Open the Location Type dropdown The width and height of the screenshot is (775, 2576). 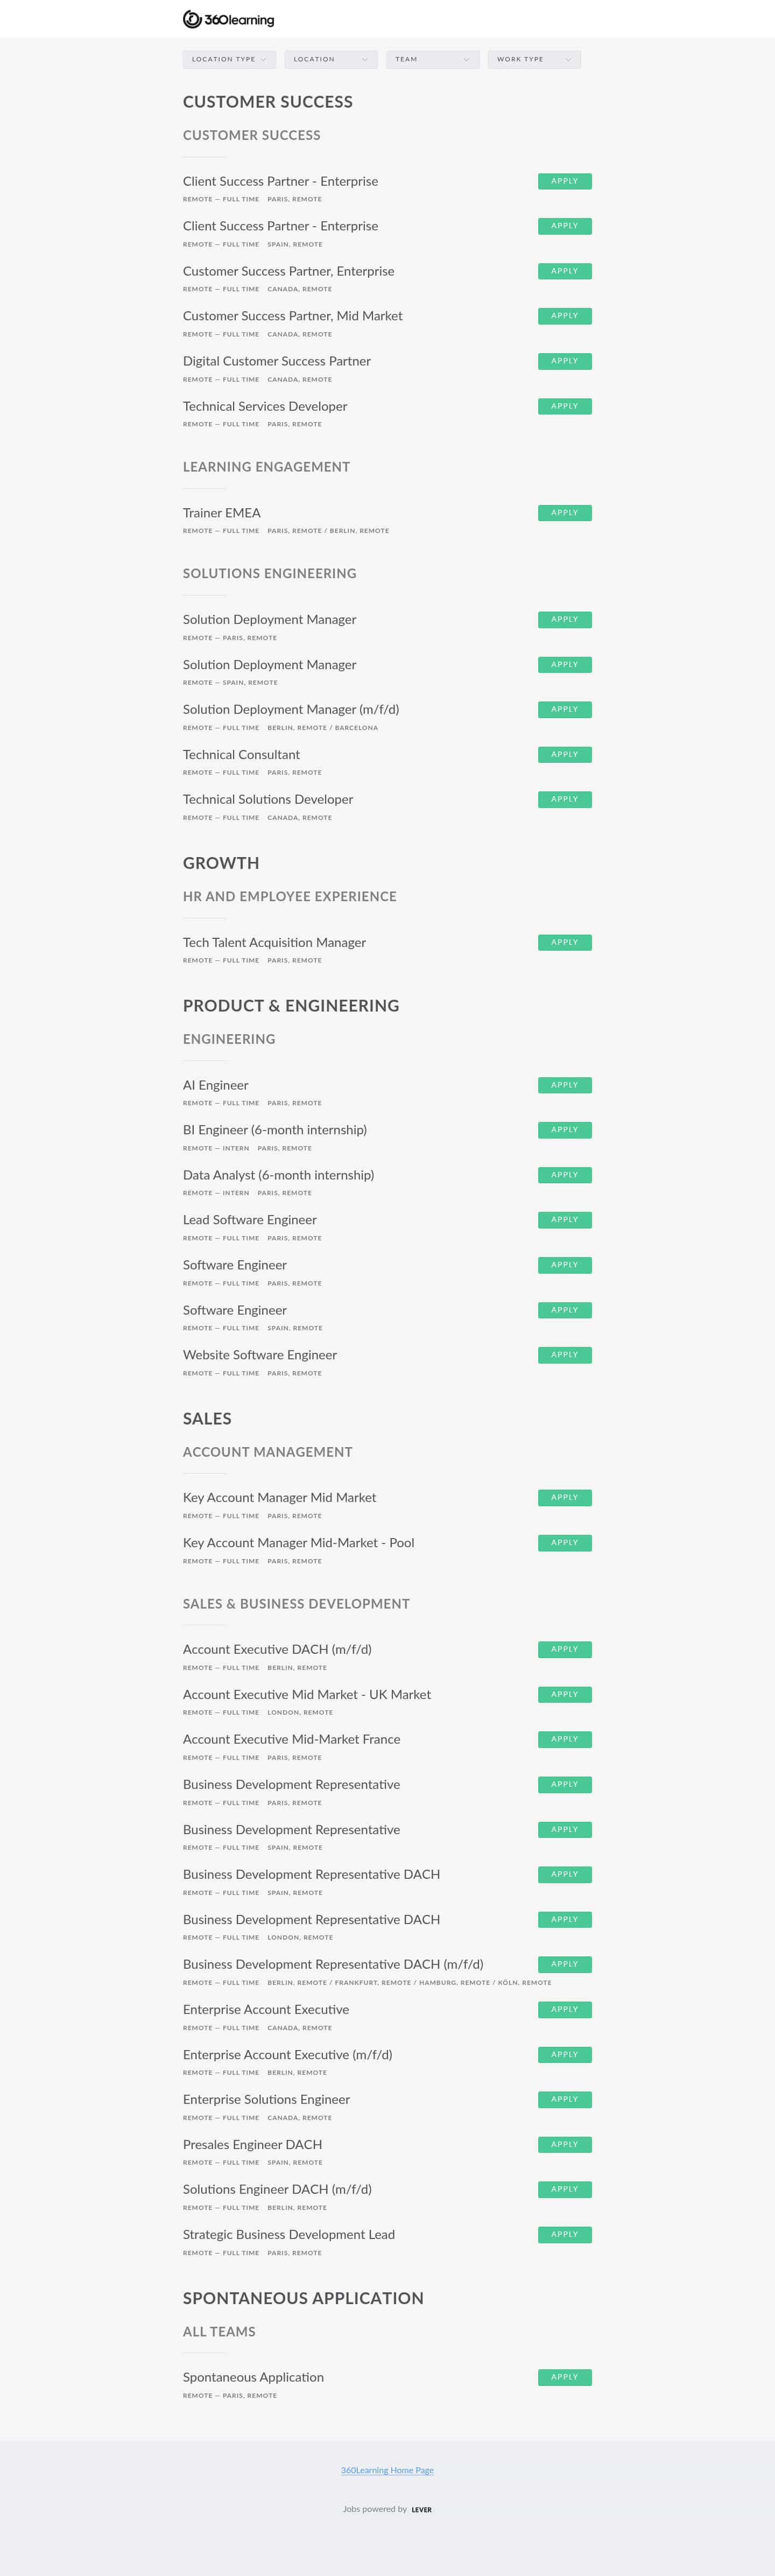(229, 59)
